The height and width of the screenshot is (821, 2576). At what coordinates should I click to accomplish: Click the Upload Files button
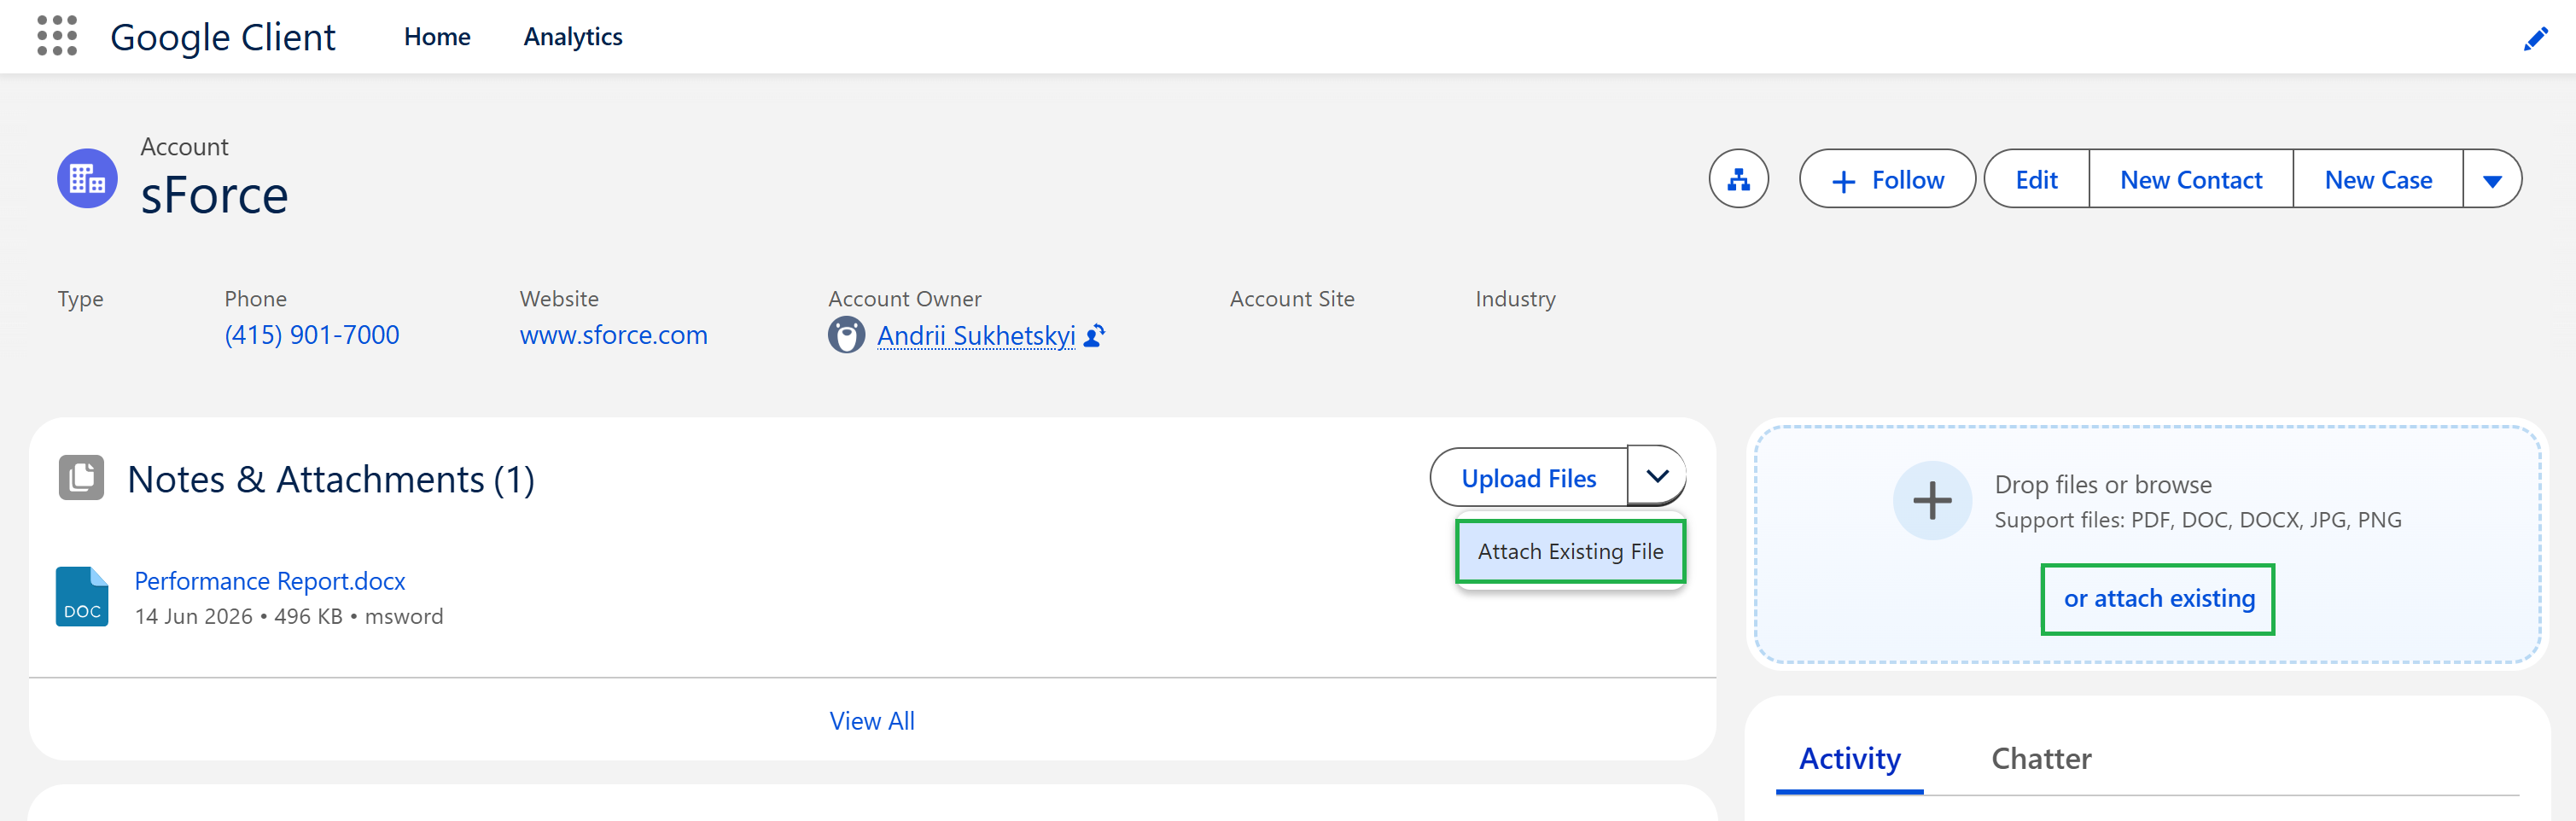1529,478
